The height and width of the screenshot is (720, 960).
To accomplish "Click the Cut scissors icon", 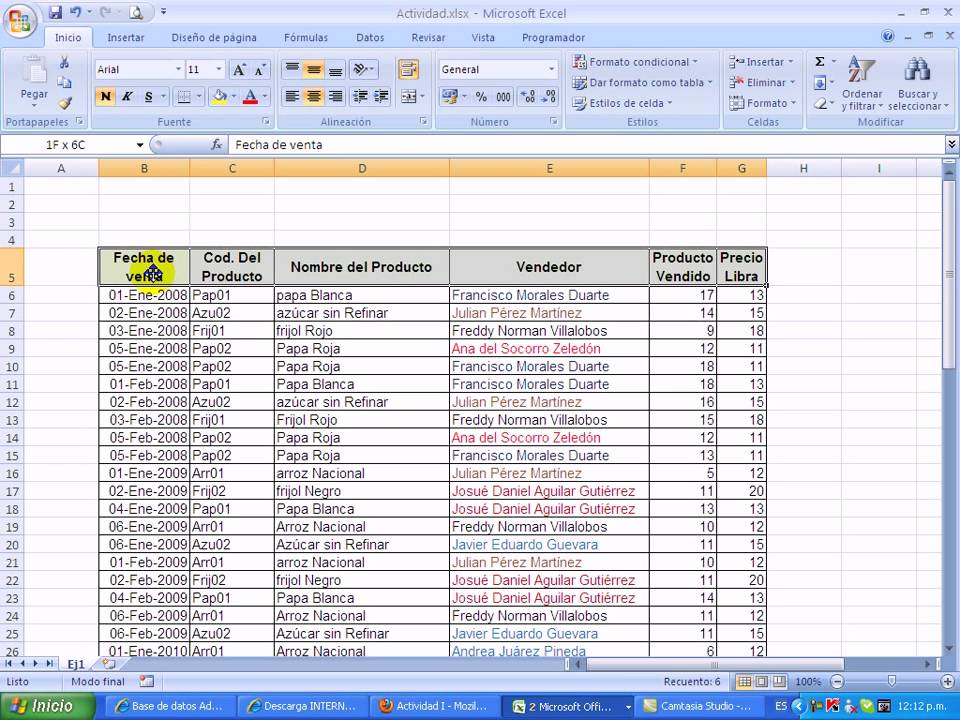I will (64, 62).
